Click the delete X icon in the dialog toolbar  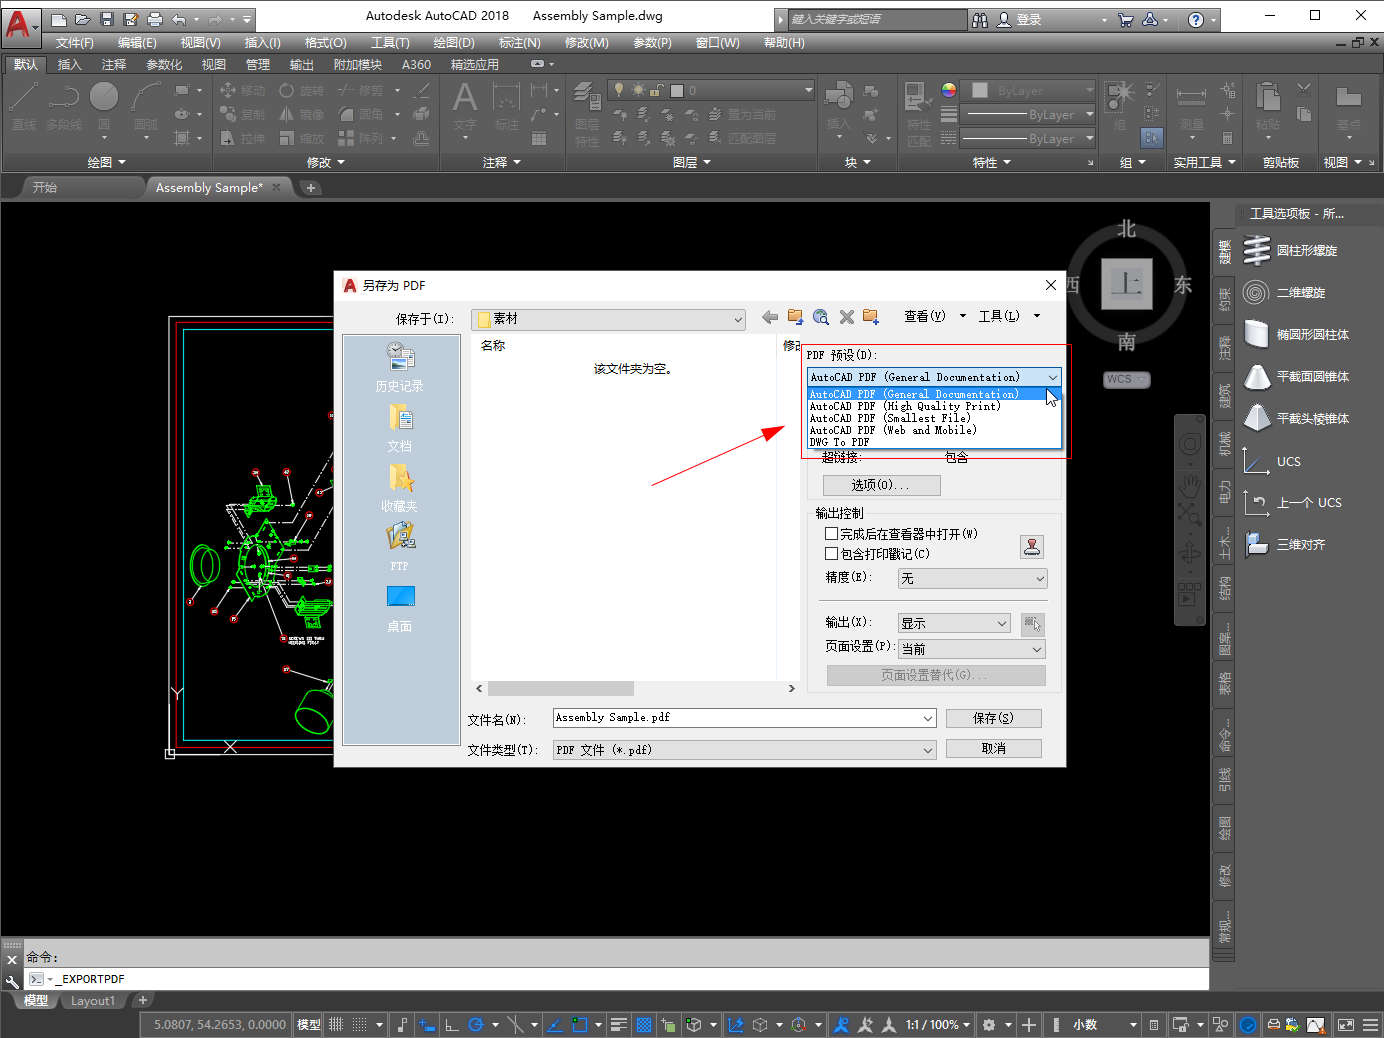(846, 317)
